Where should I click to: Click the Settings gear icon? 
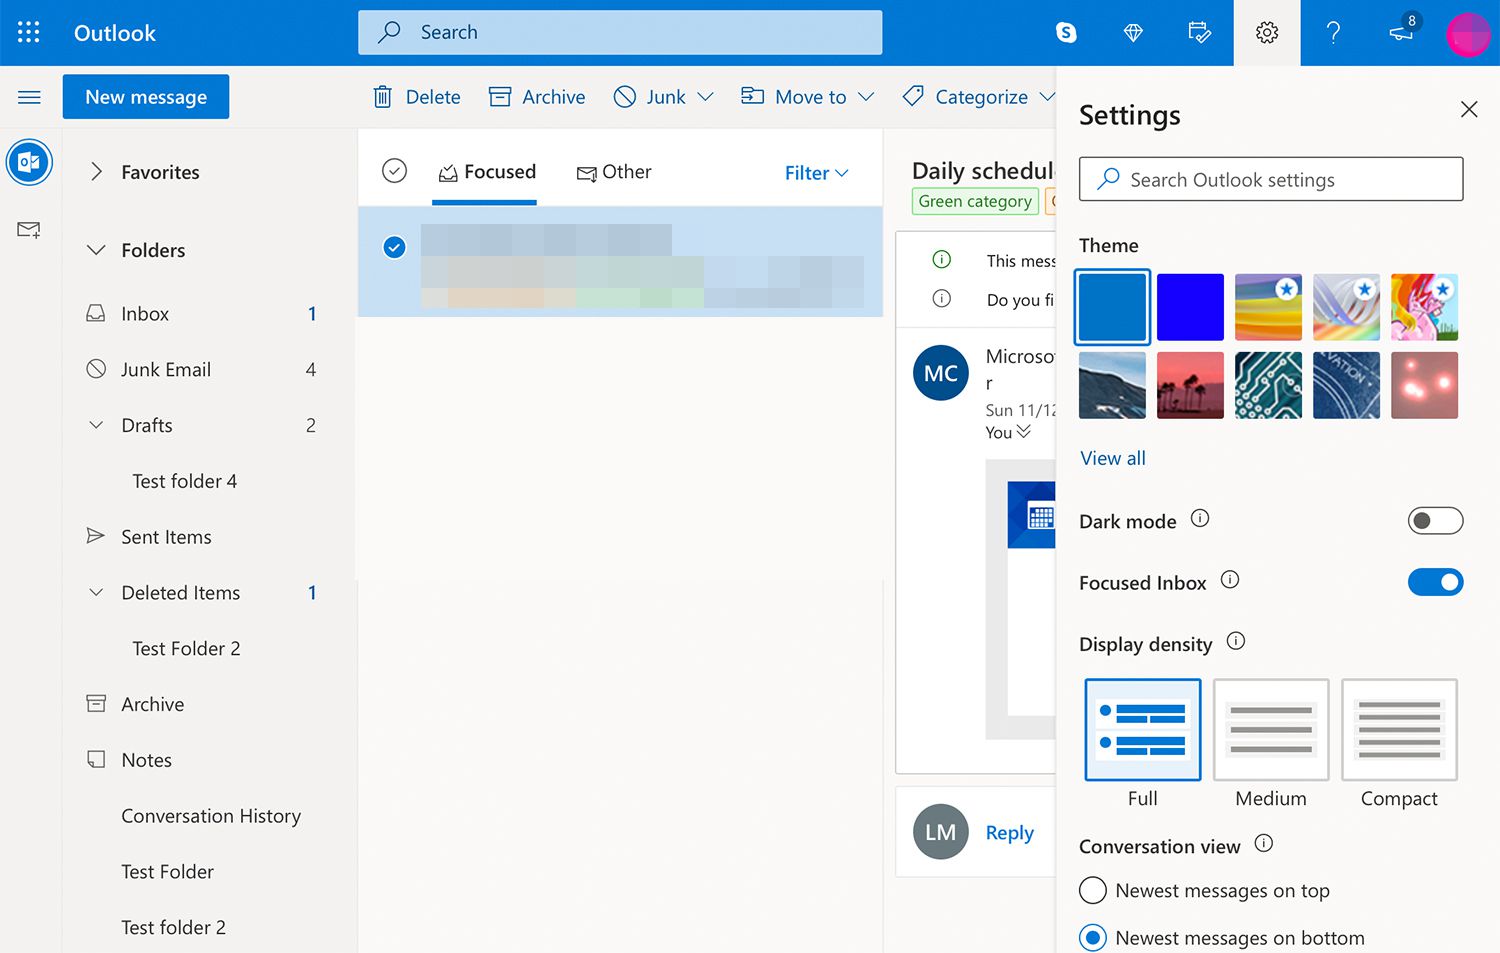coord(1267,33)
